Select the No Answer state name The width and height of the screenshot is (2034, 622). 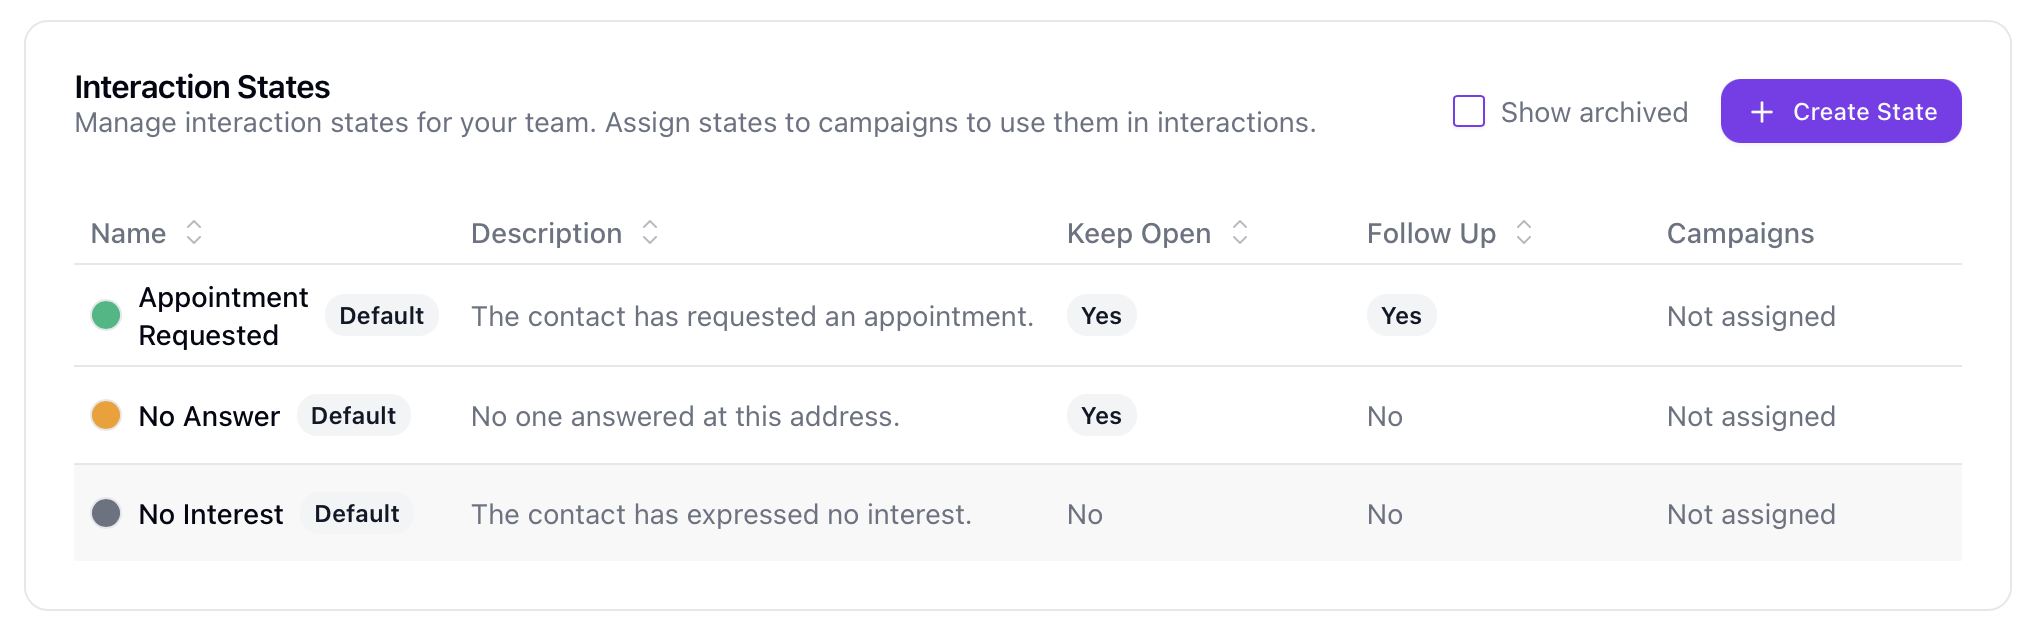tap(209, 416)
